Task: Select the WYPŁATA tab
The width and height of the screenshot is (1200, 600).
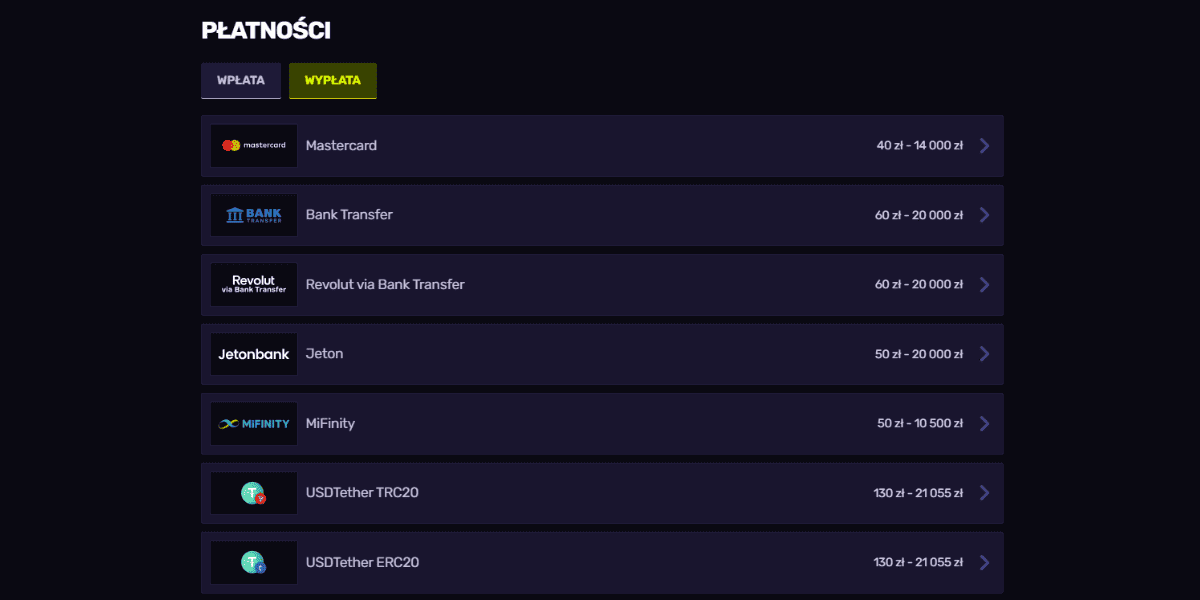Action: [x=333, y=81]
